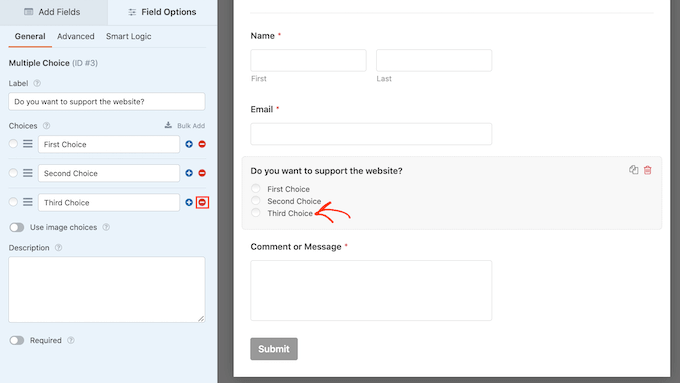Remove the First Choice option
680x383 pixels.
(202, 144)
